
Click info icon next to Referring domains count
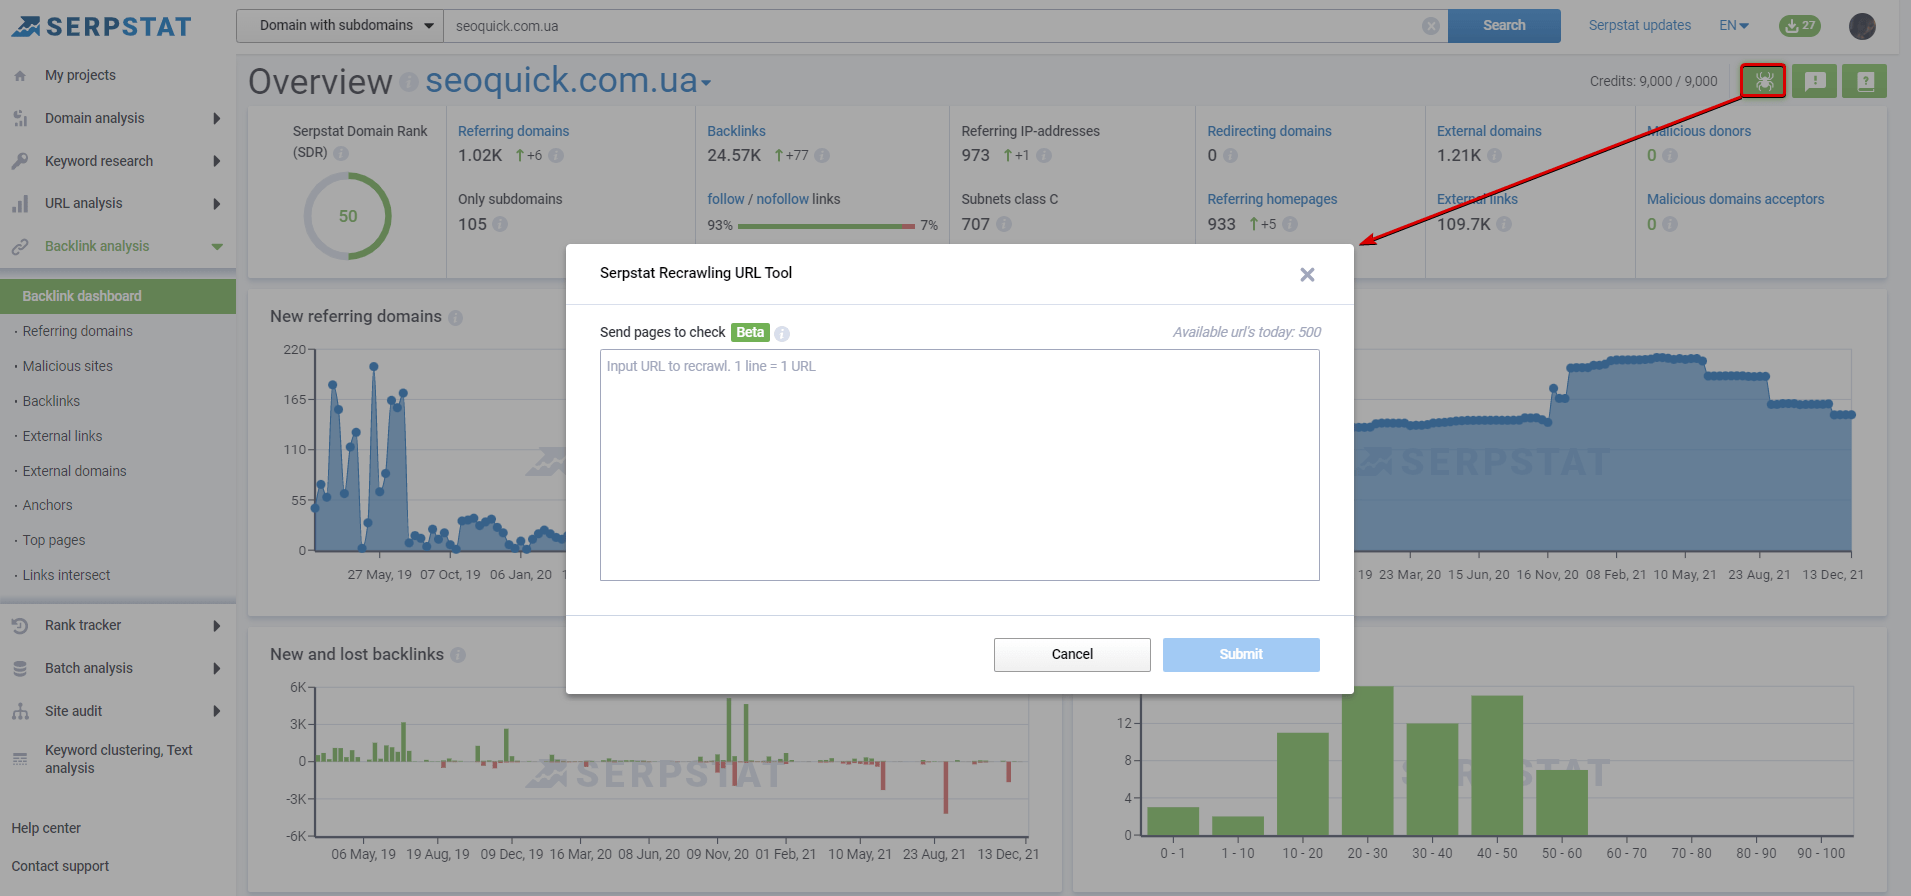[x=556, y=156]
